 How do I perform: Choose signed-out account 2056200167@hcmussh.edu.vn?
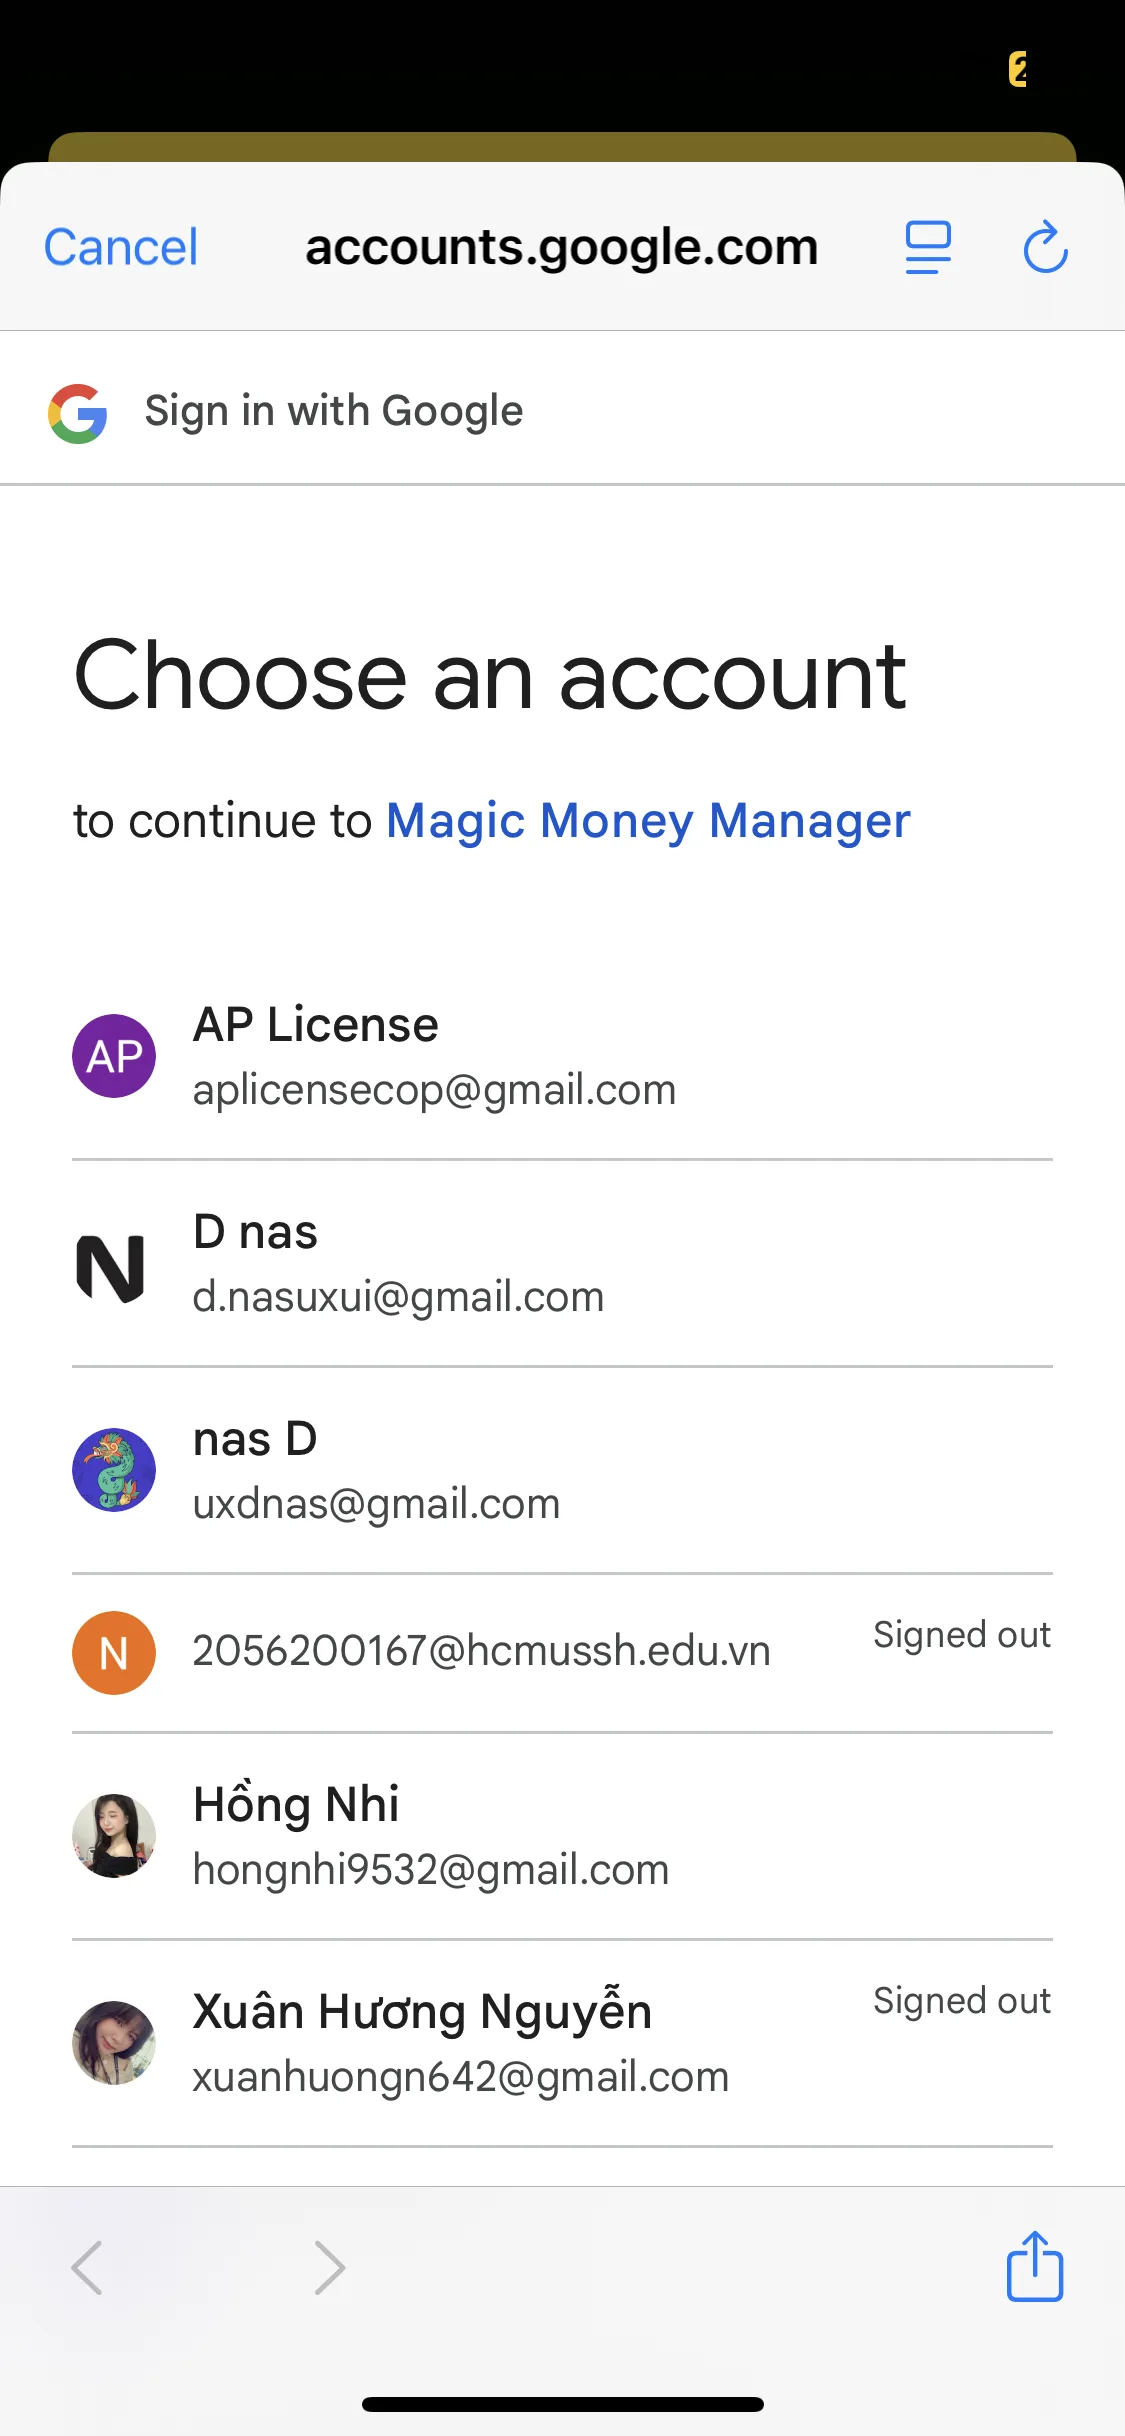(x=481, y=1651)
